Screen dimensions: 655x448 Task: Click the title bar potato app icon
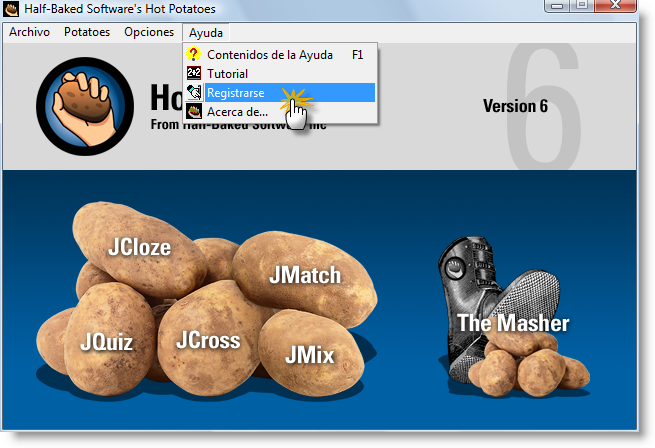coord(11,9)
